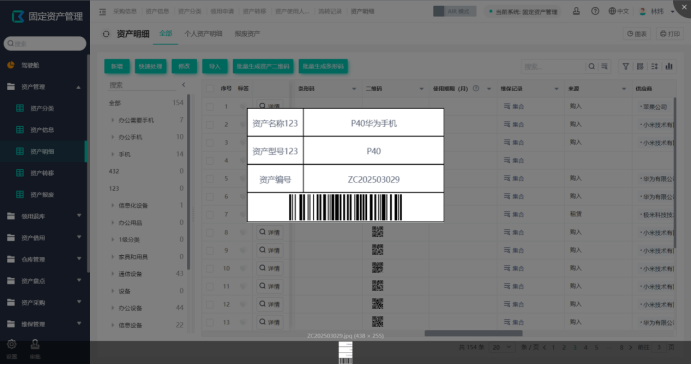
Task: Open the advanced search icon next to magnifier
Action: coord(604,67)
